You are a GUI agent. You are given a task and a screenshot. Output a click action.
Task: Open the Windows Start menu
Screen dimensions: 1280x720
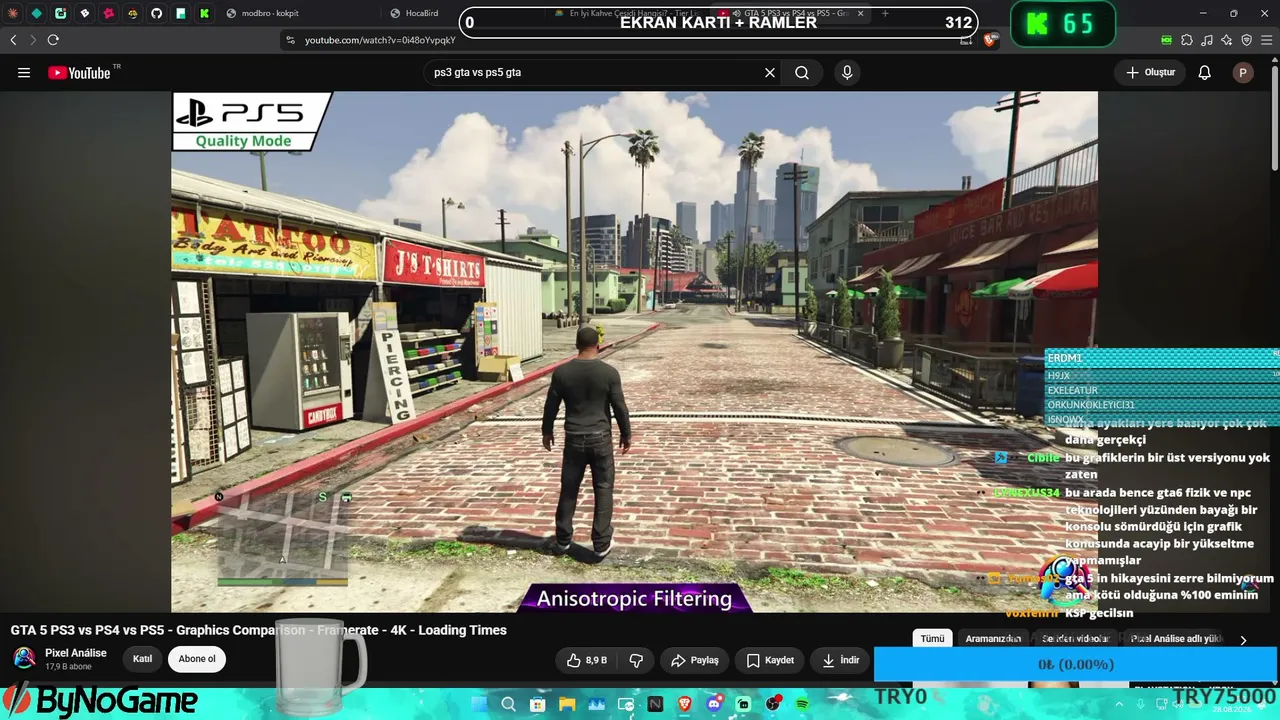tap(478, 704)
